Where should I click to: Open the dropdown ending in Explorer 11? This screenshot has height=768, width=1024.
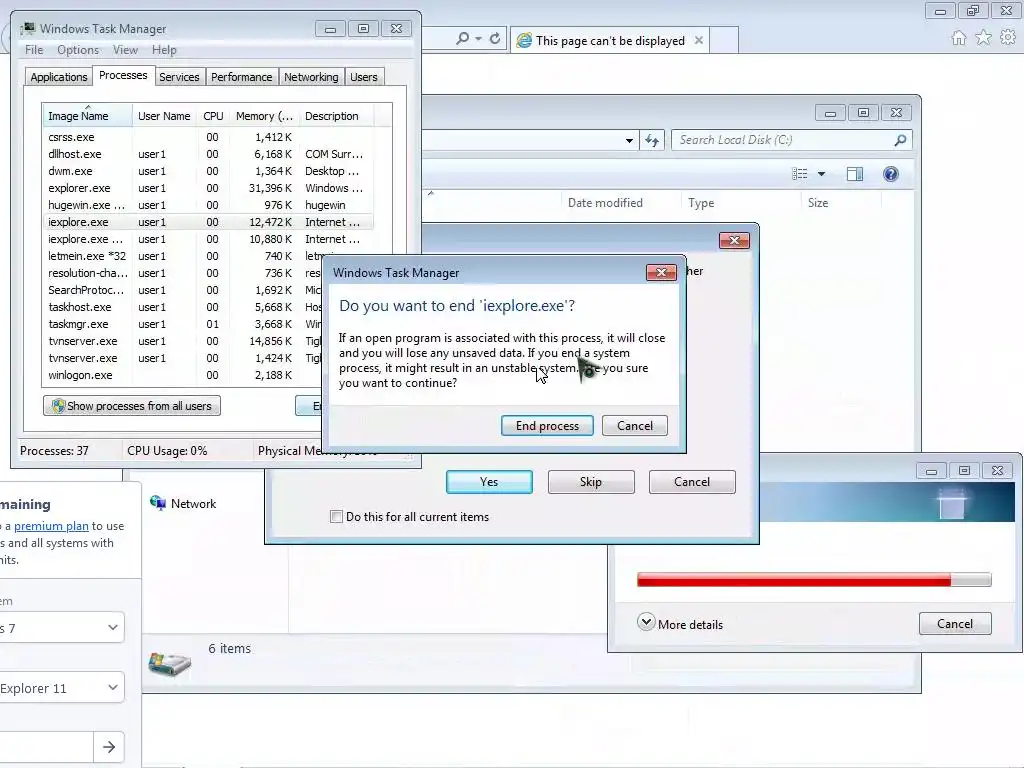60,688
